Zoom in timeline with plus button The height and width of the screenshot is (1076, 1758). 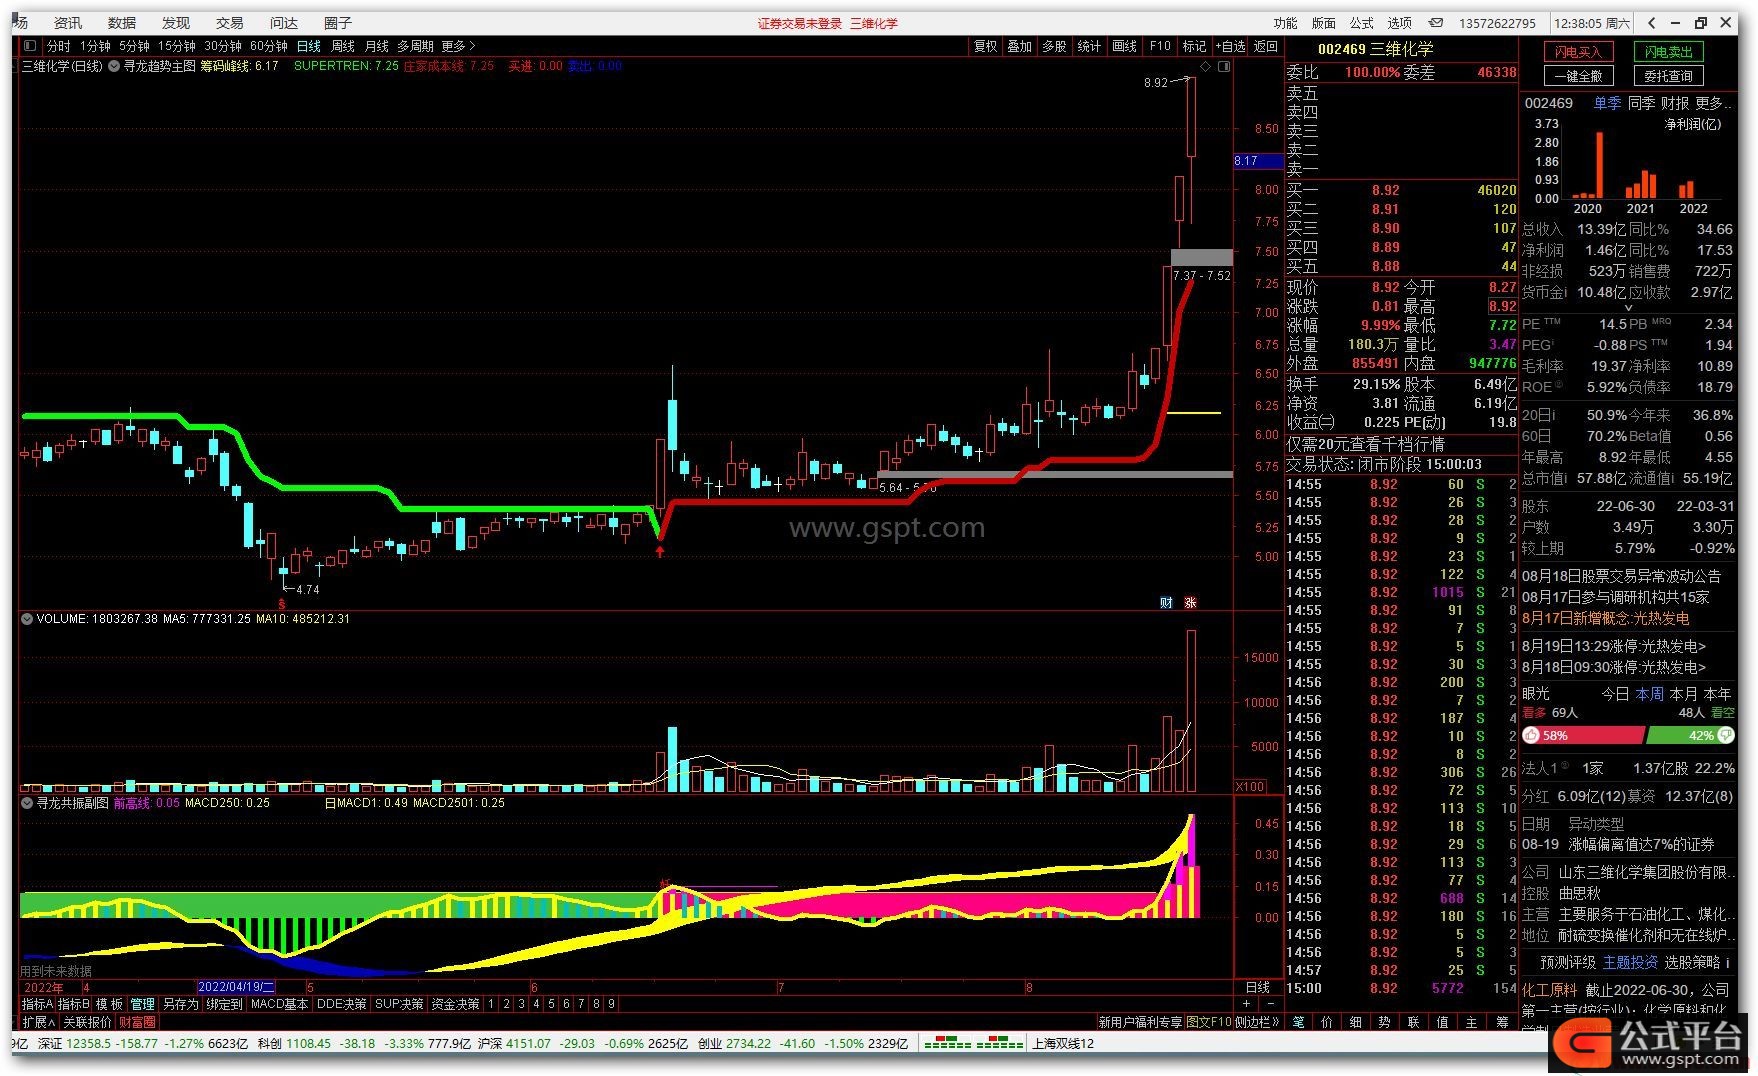click(1248, 1003)
